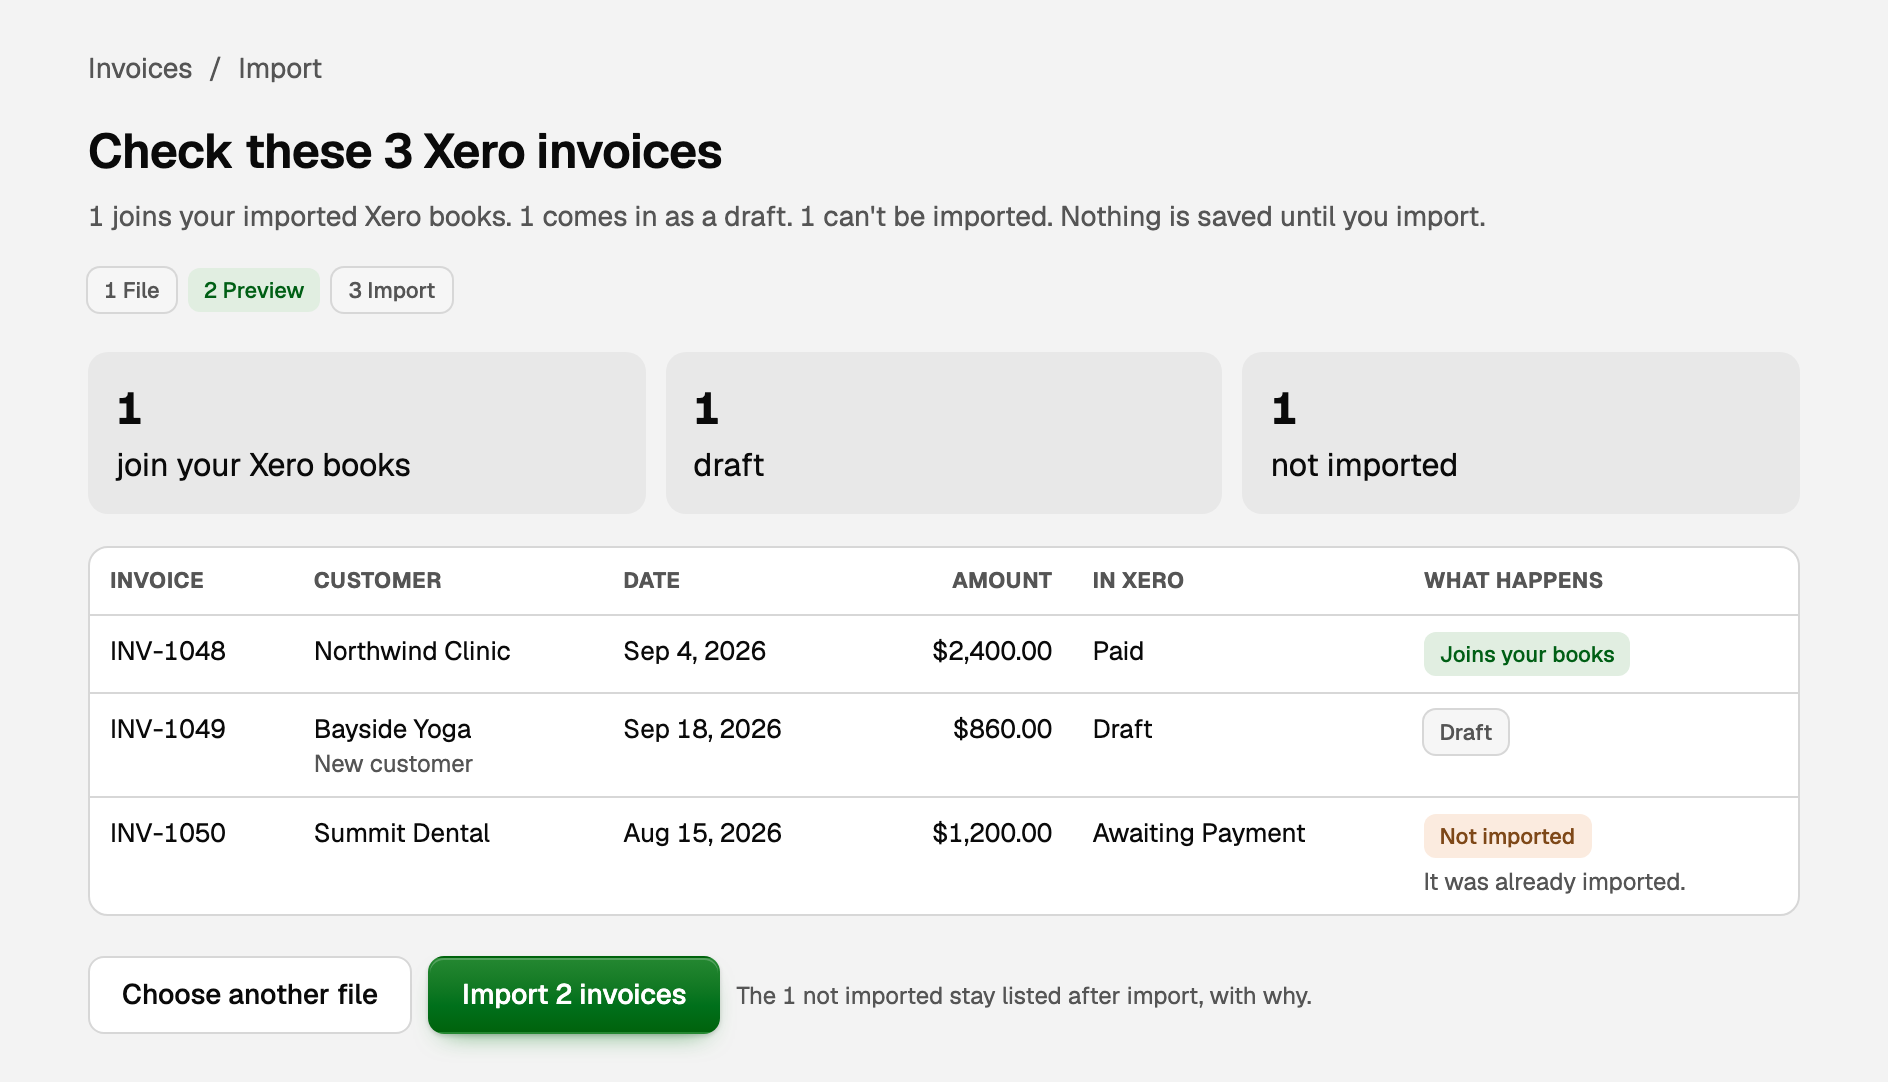
Task: Click the New customer note
Action: pos(393,764)
